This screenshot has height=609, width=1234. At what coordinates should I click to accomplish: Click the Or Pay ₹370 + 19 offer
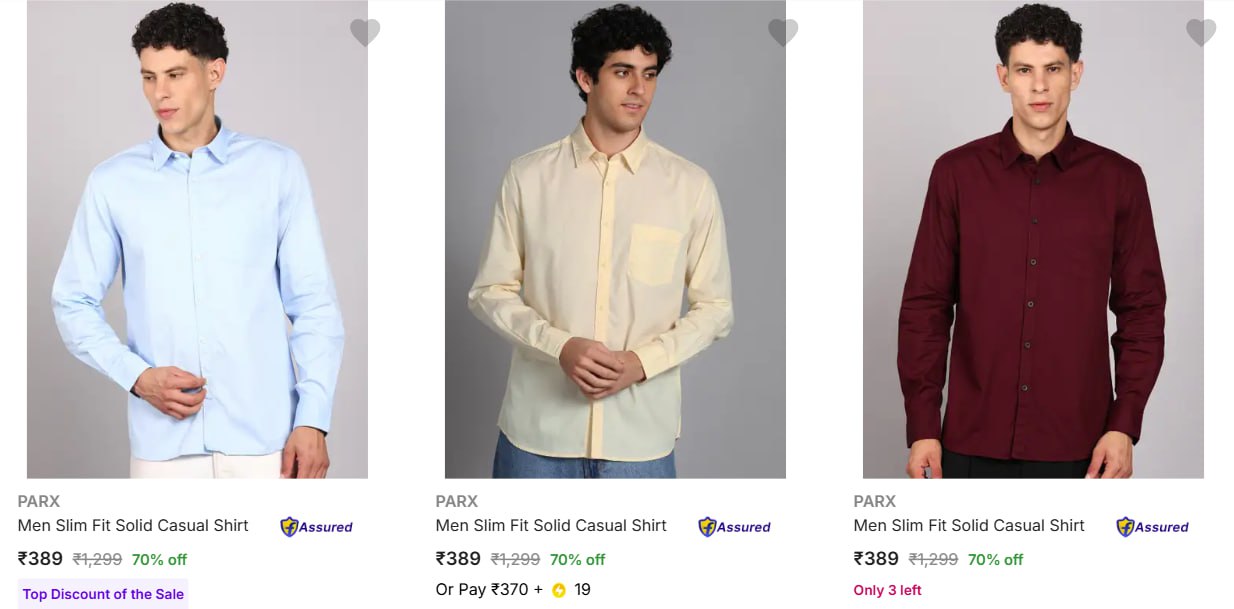pyautogui.click(x=512, y=590)
